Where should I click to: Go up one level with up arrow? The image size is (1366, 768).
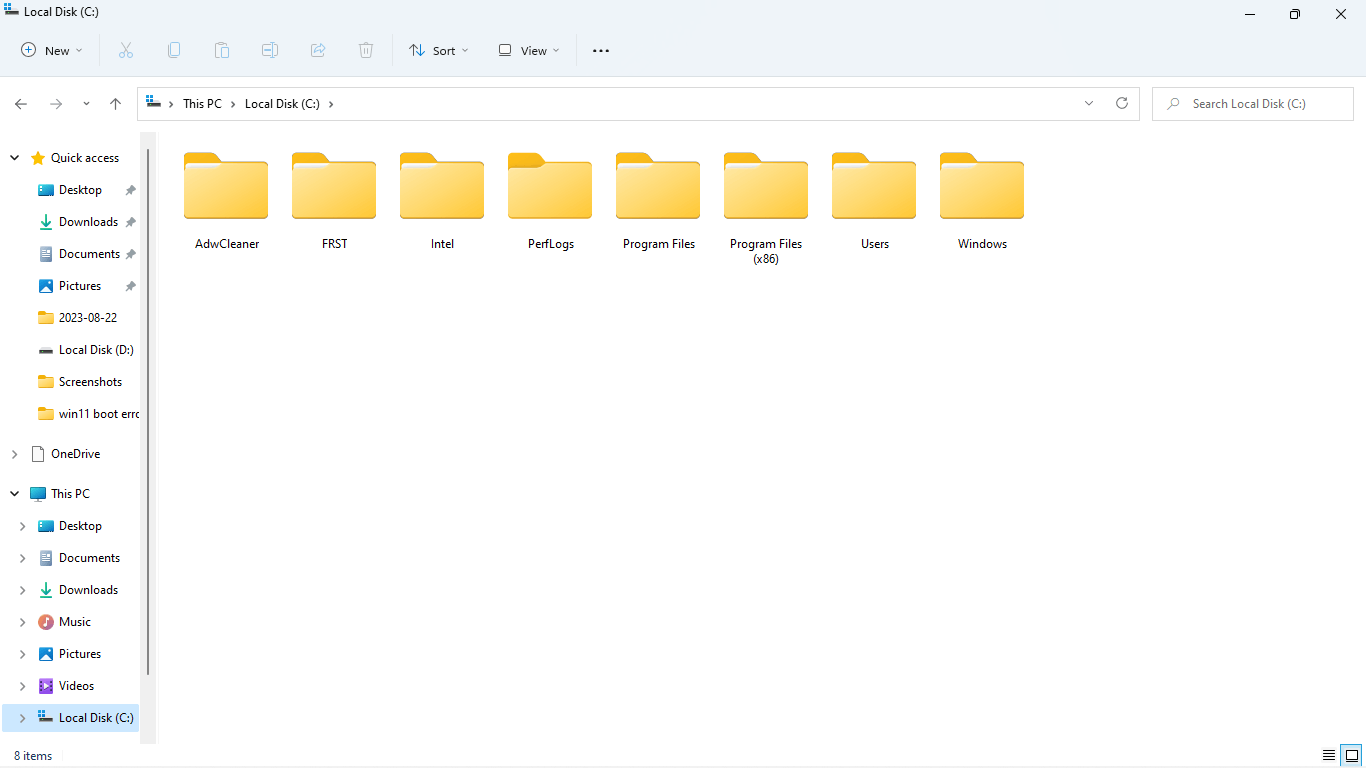pos(115,104)
